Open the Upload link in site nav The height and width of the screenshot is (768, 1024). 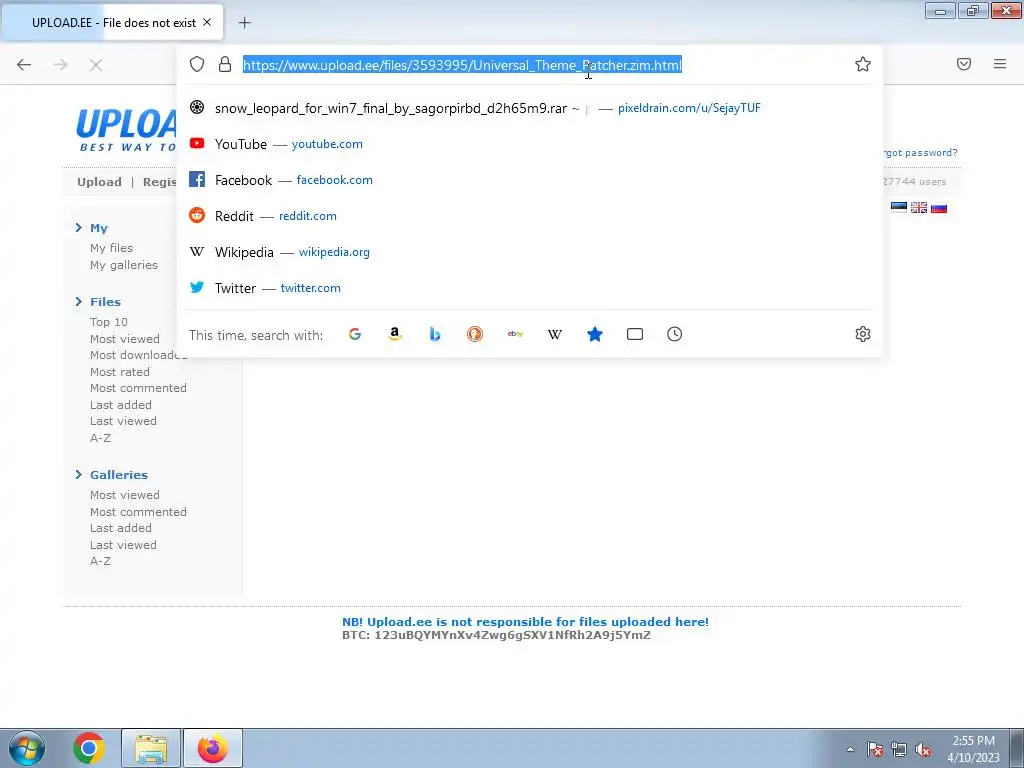point(99,182)
